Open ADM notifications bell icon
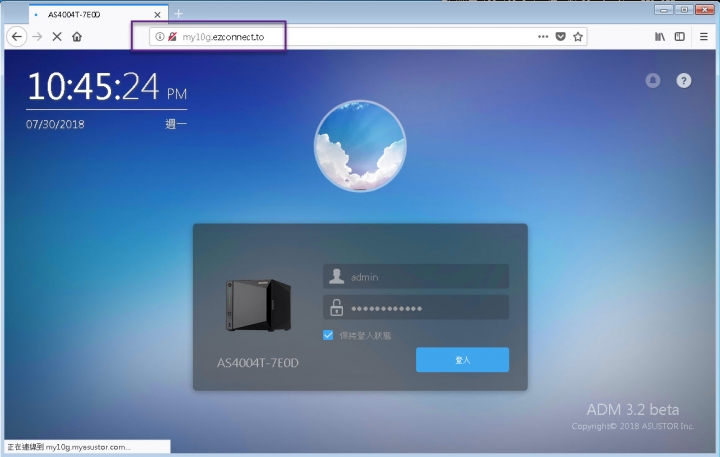This screenshot has width=720, height=457. coord(653,80)
